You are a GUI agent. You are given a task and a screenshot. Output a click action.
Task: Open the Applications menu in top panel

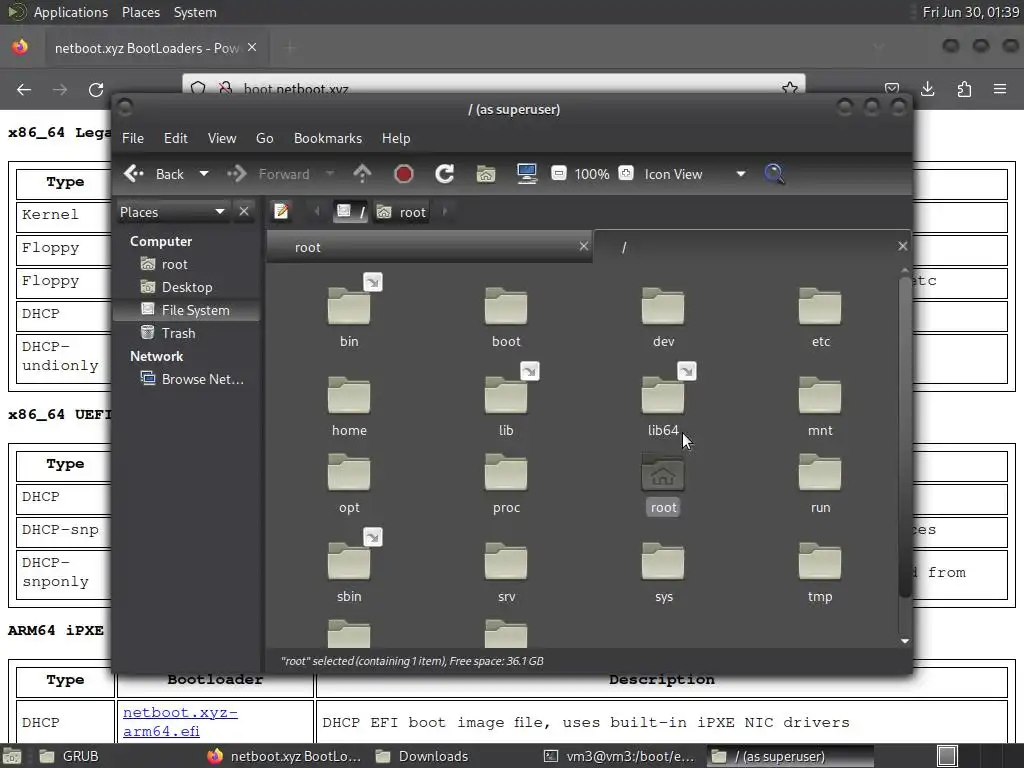(x=71, y=12)
